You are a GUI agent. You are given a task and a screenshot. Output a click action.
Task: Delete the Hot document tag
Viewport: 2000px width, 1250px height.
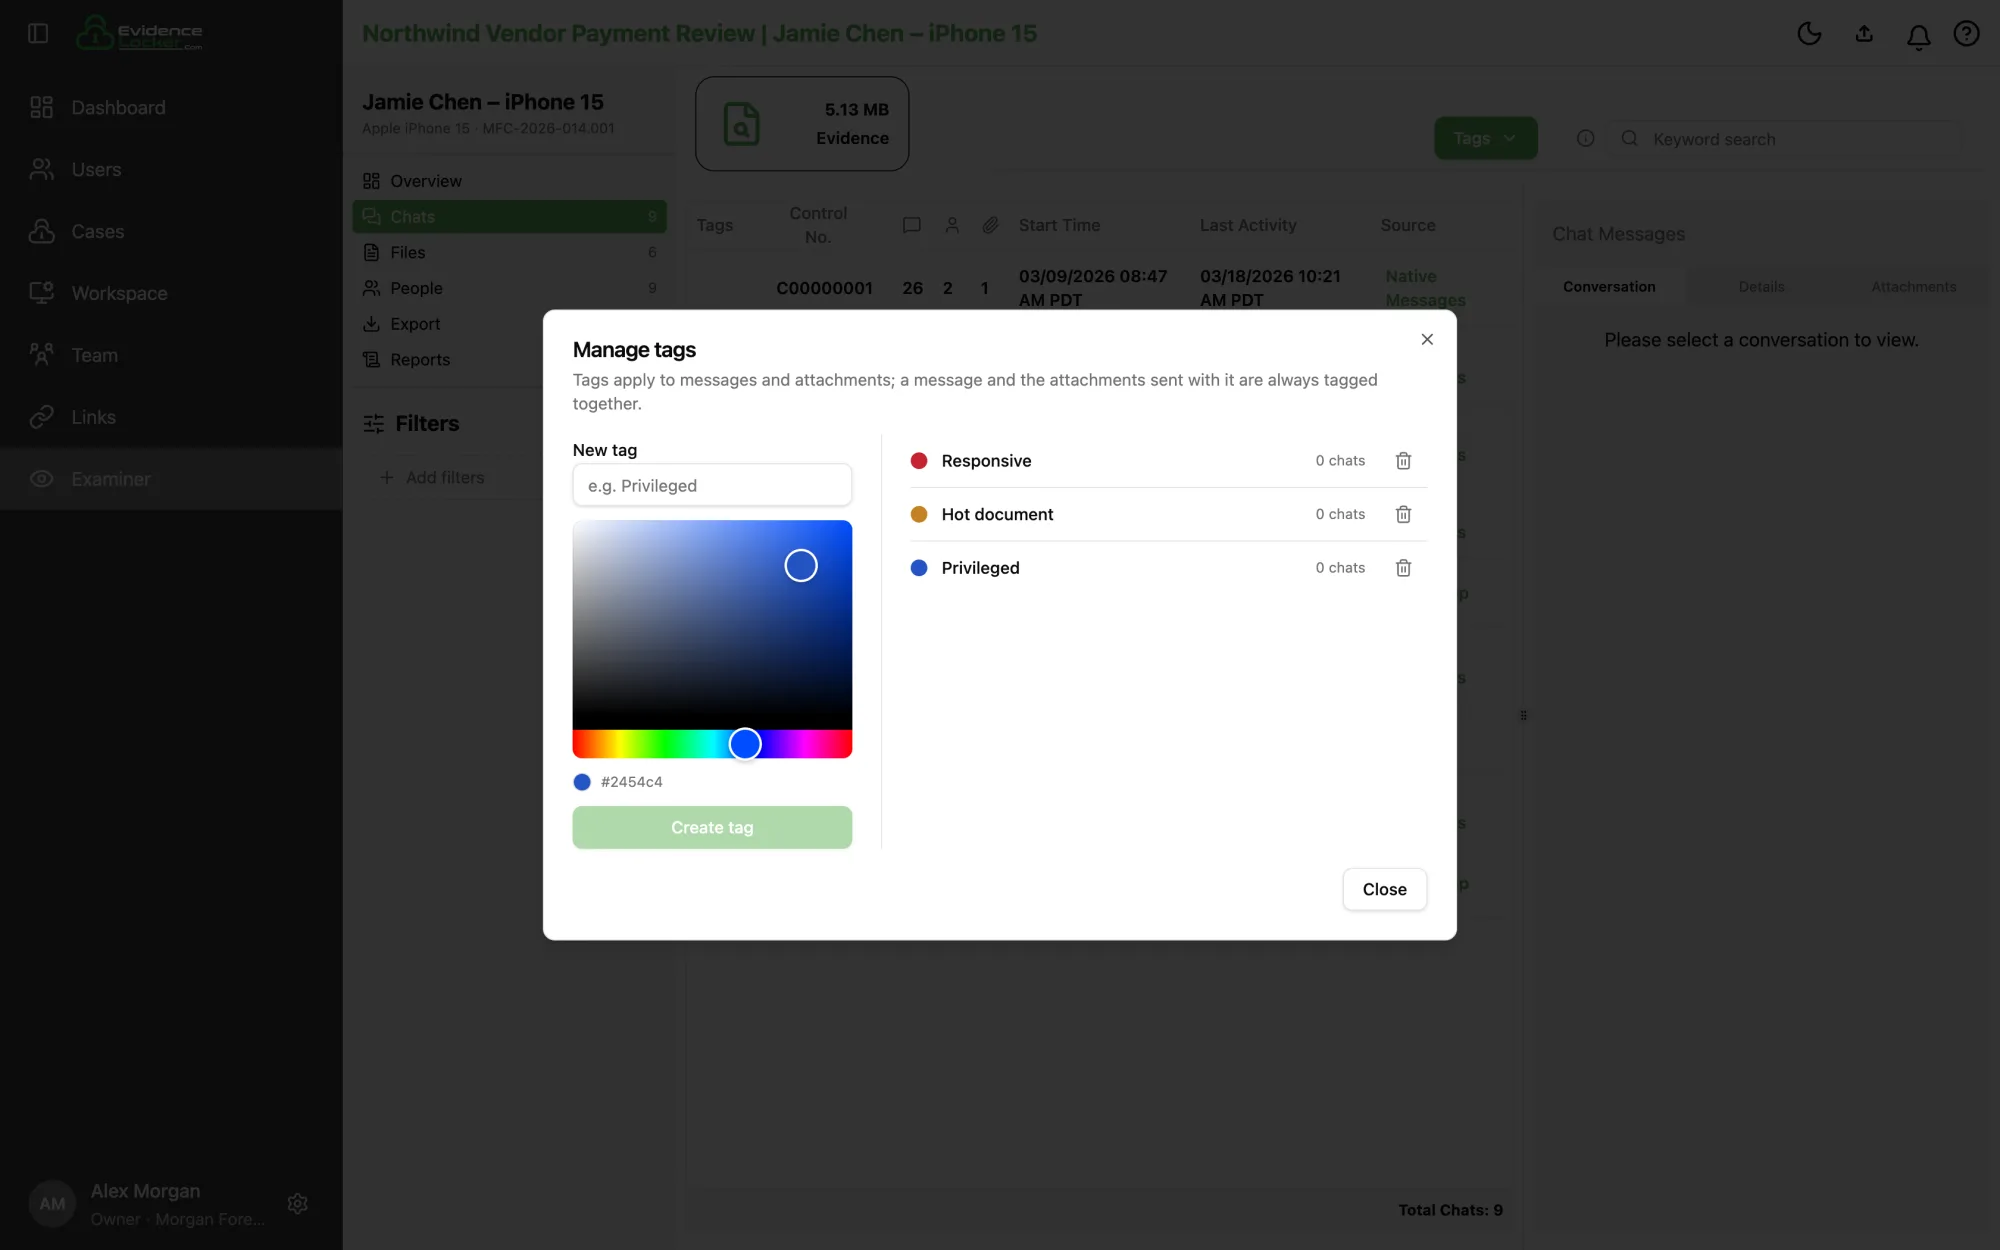tap(1403, 514)
